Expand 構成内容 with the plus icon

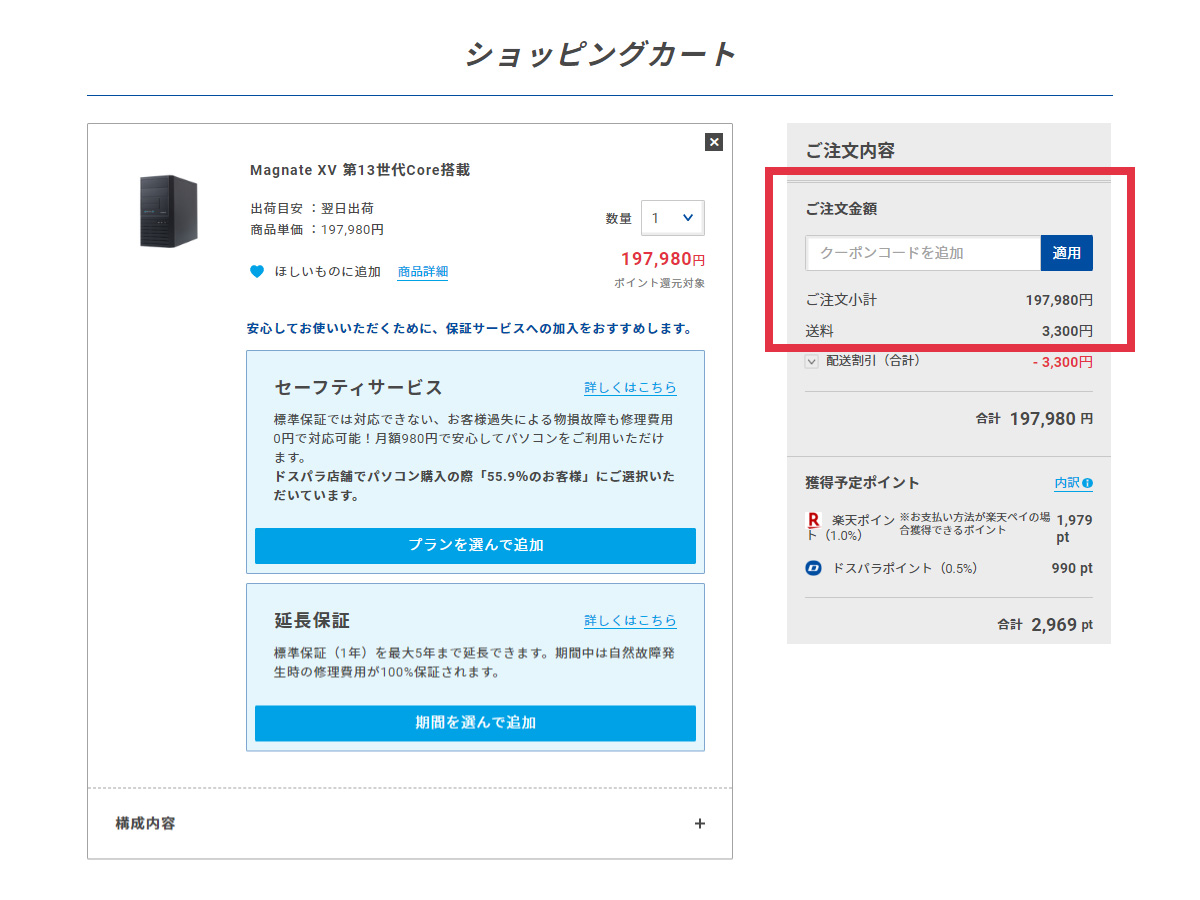point(699,824)
